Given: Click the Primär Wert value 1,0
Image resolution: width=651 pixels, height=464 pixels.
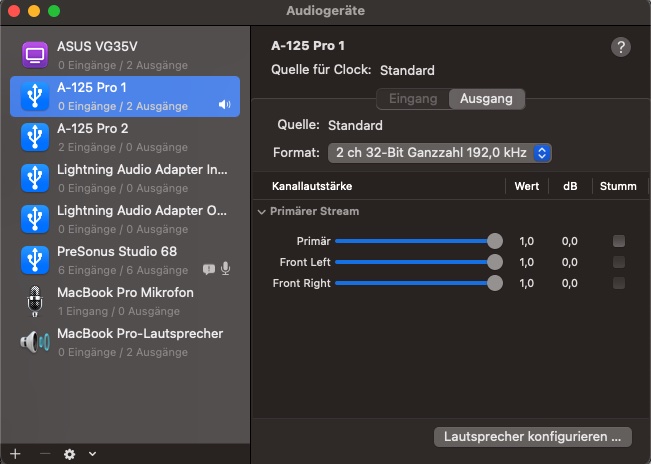Looking at the screenshot, I should coord(526,241).
